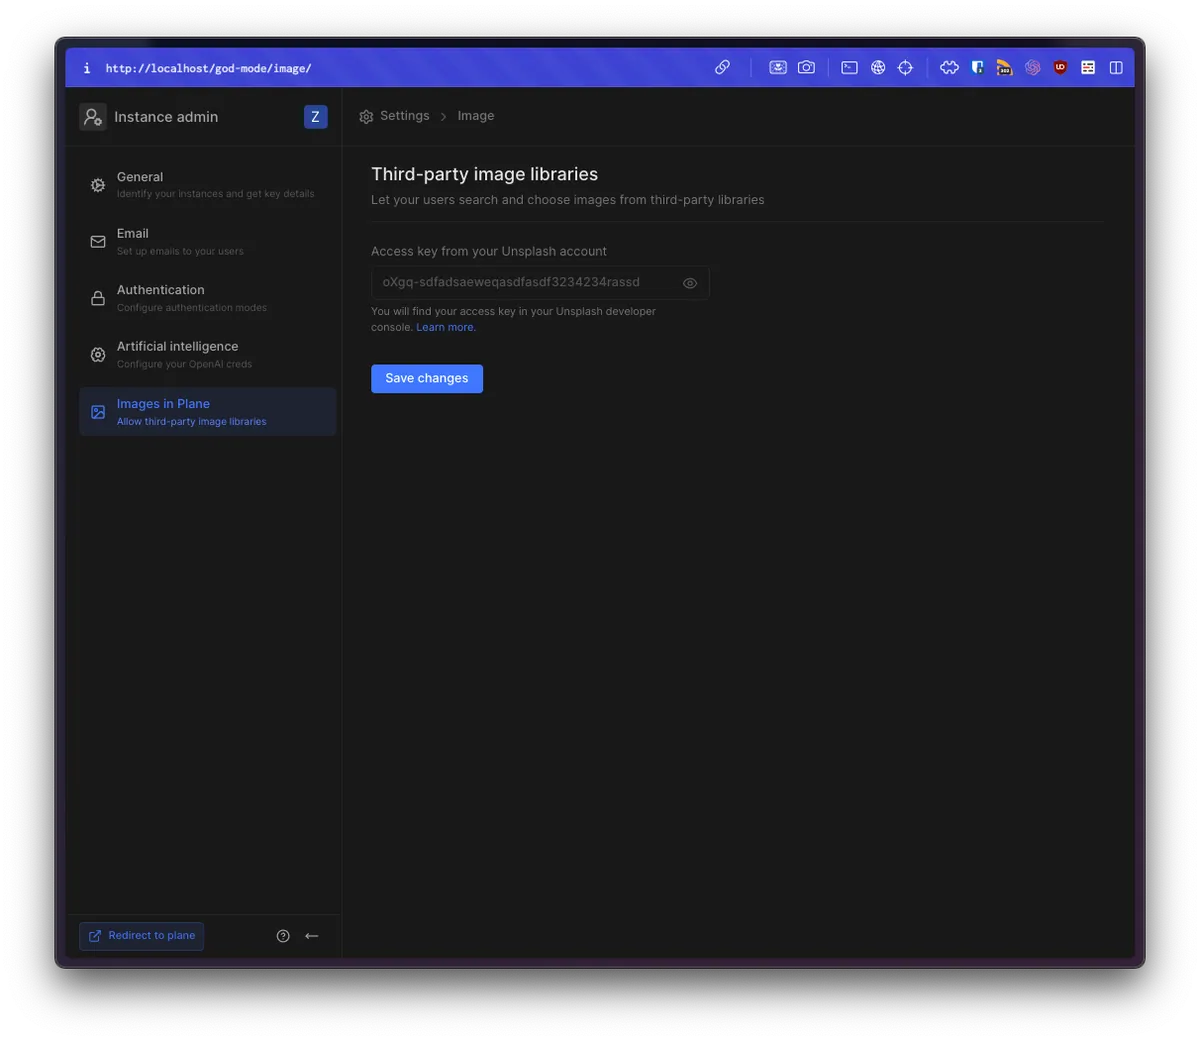Open the terminal console icon
This screenshot has height=1041, width=1200.
849,68
